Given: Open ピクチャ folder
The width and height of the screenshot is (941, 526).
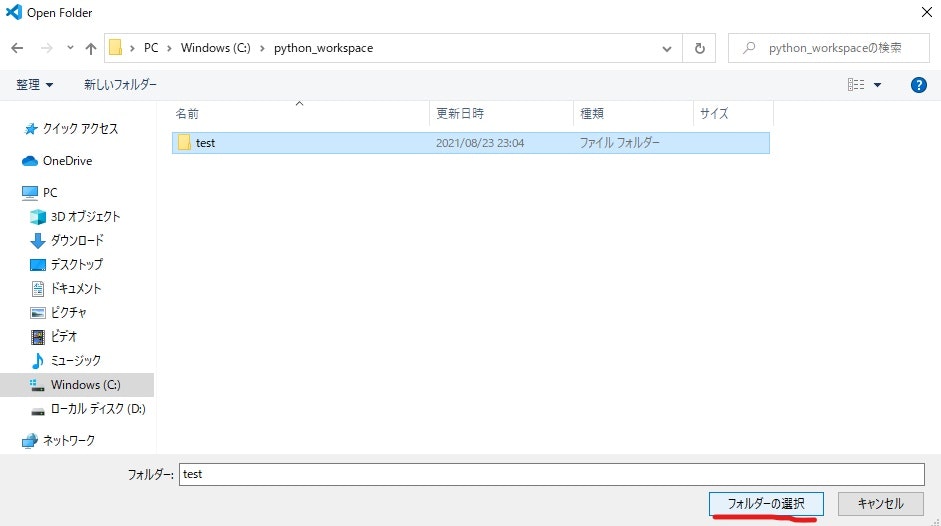Looking at the screenshot, I should pyautogui.click(x=69, y=313).
